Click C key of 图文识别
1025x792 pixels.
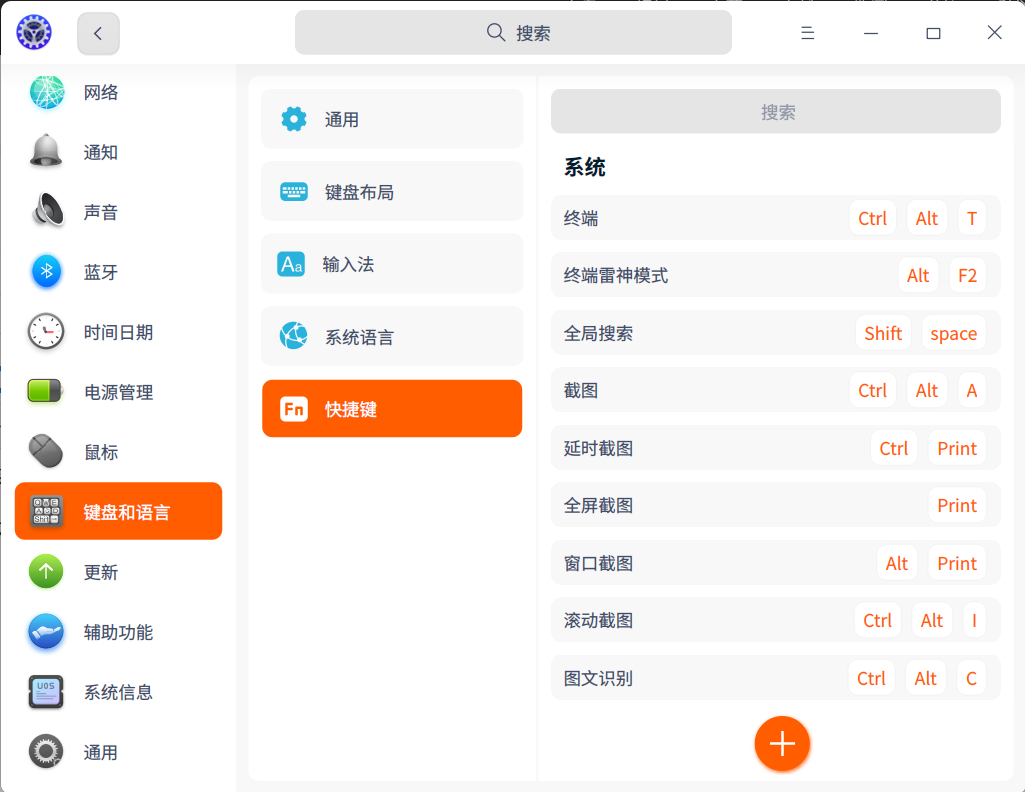(971, 678)
